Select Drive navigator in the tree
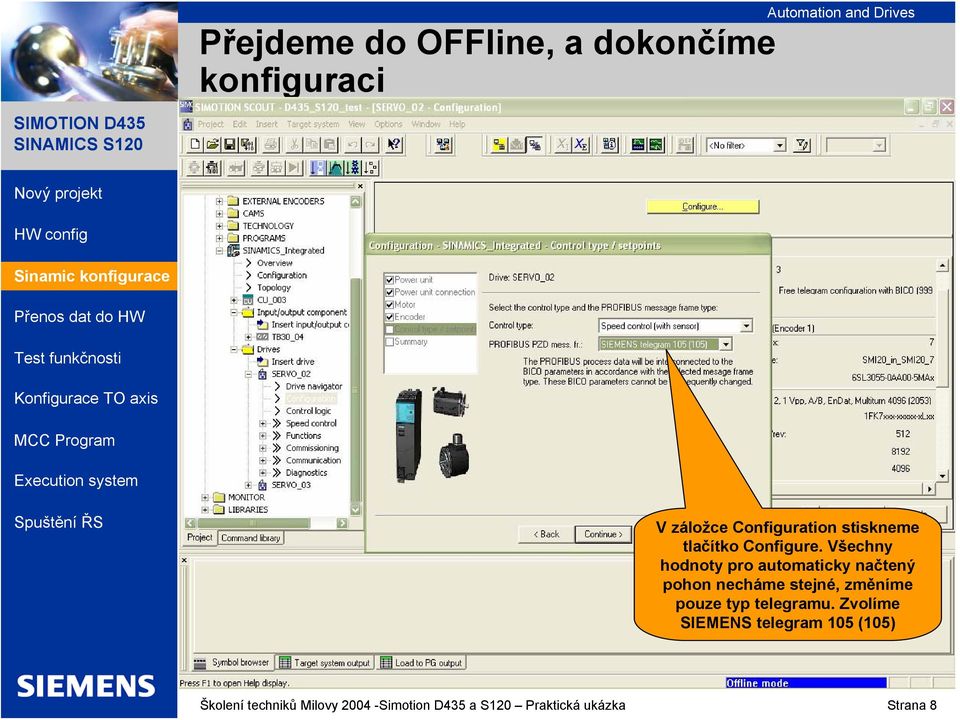960x720 pixels. coord(313,387)
